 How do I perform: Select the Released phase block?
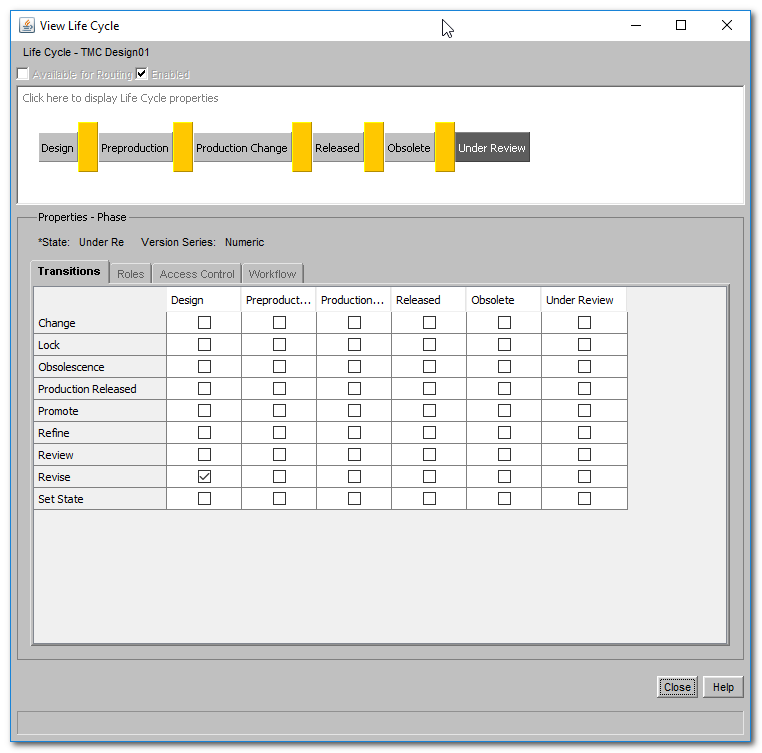tap(337, 148)
